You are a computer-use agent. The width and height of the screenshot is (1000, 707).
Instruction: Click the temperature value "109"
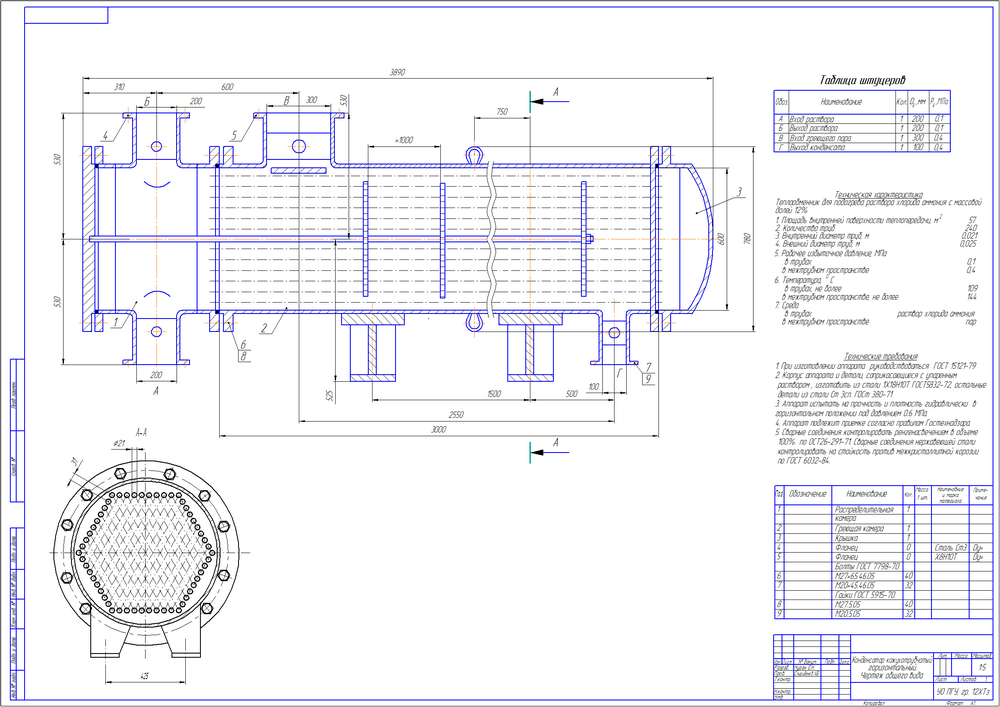pyautogui.click(x=973, y=289)
